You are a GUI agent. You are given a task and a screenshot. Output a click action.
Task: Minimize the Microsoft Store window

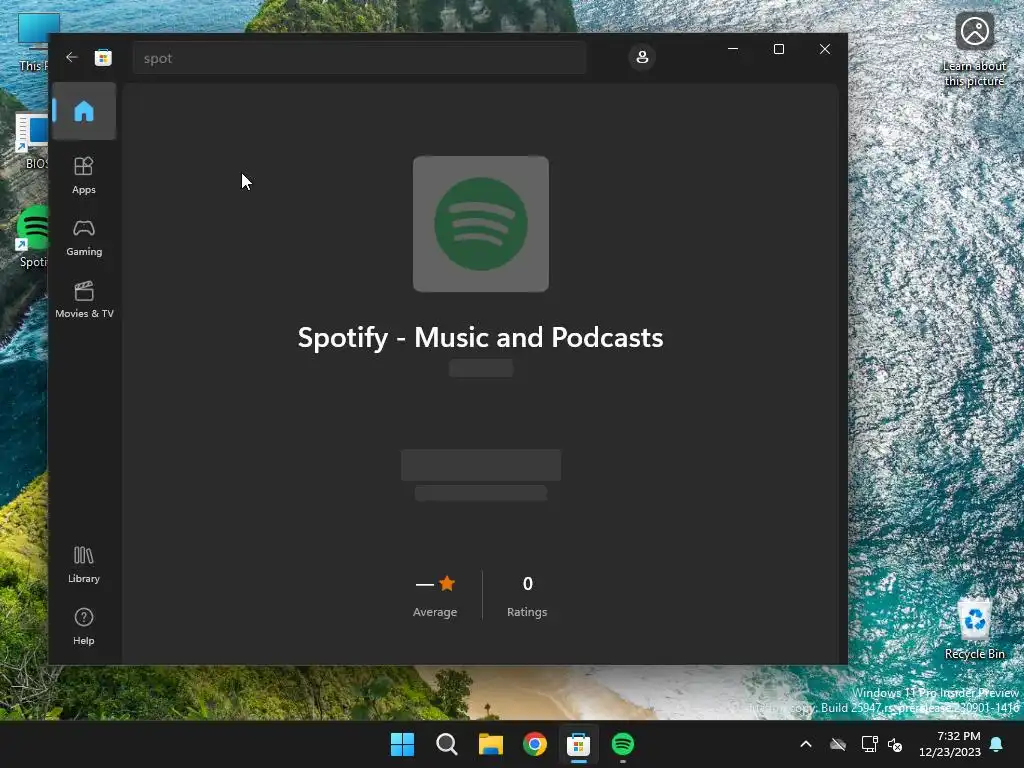pos(733,49)
